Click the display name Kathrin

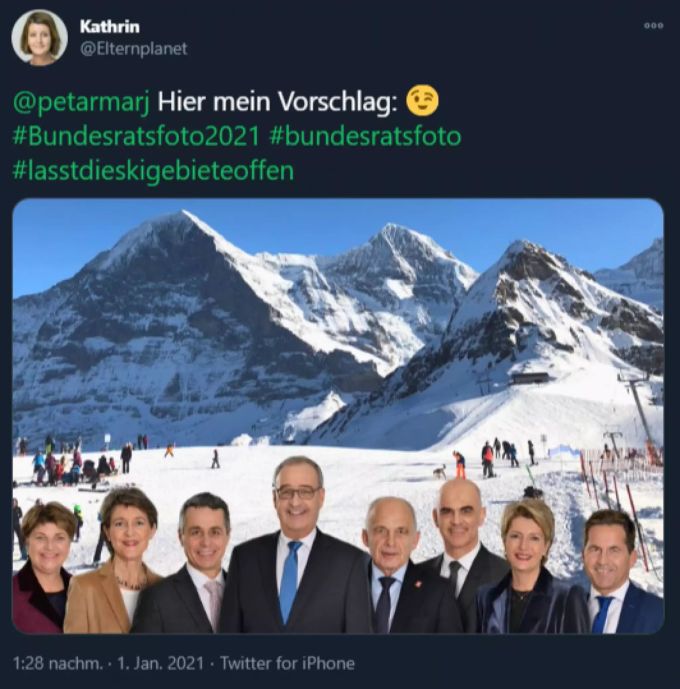[x=110, y=27]
